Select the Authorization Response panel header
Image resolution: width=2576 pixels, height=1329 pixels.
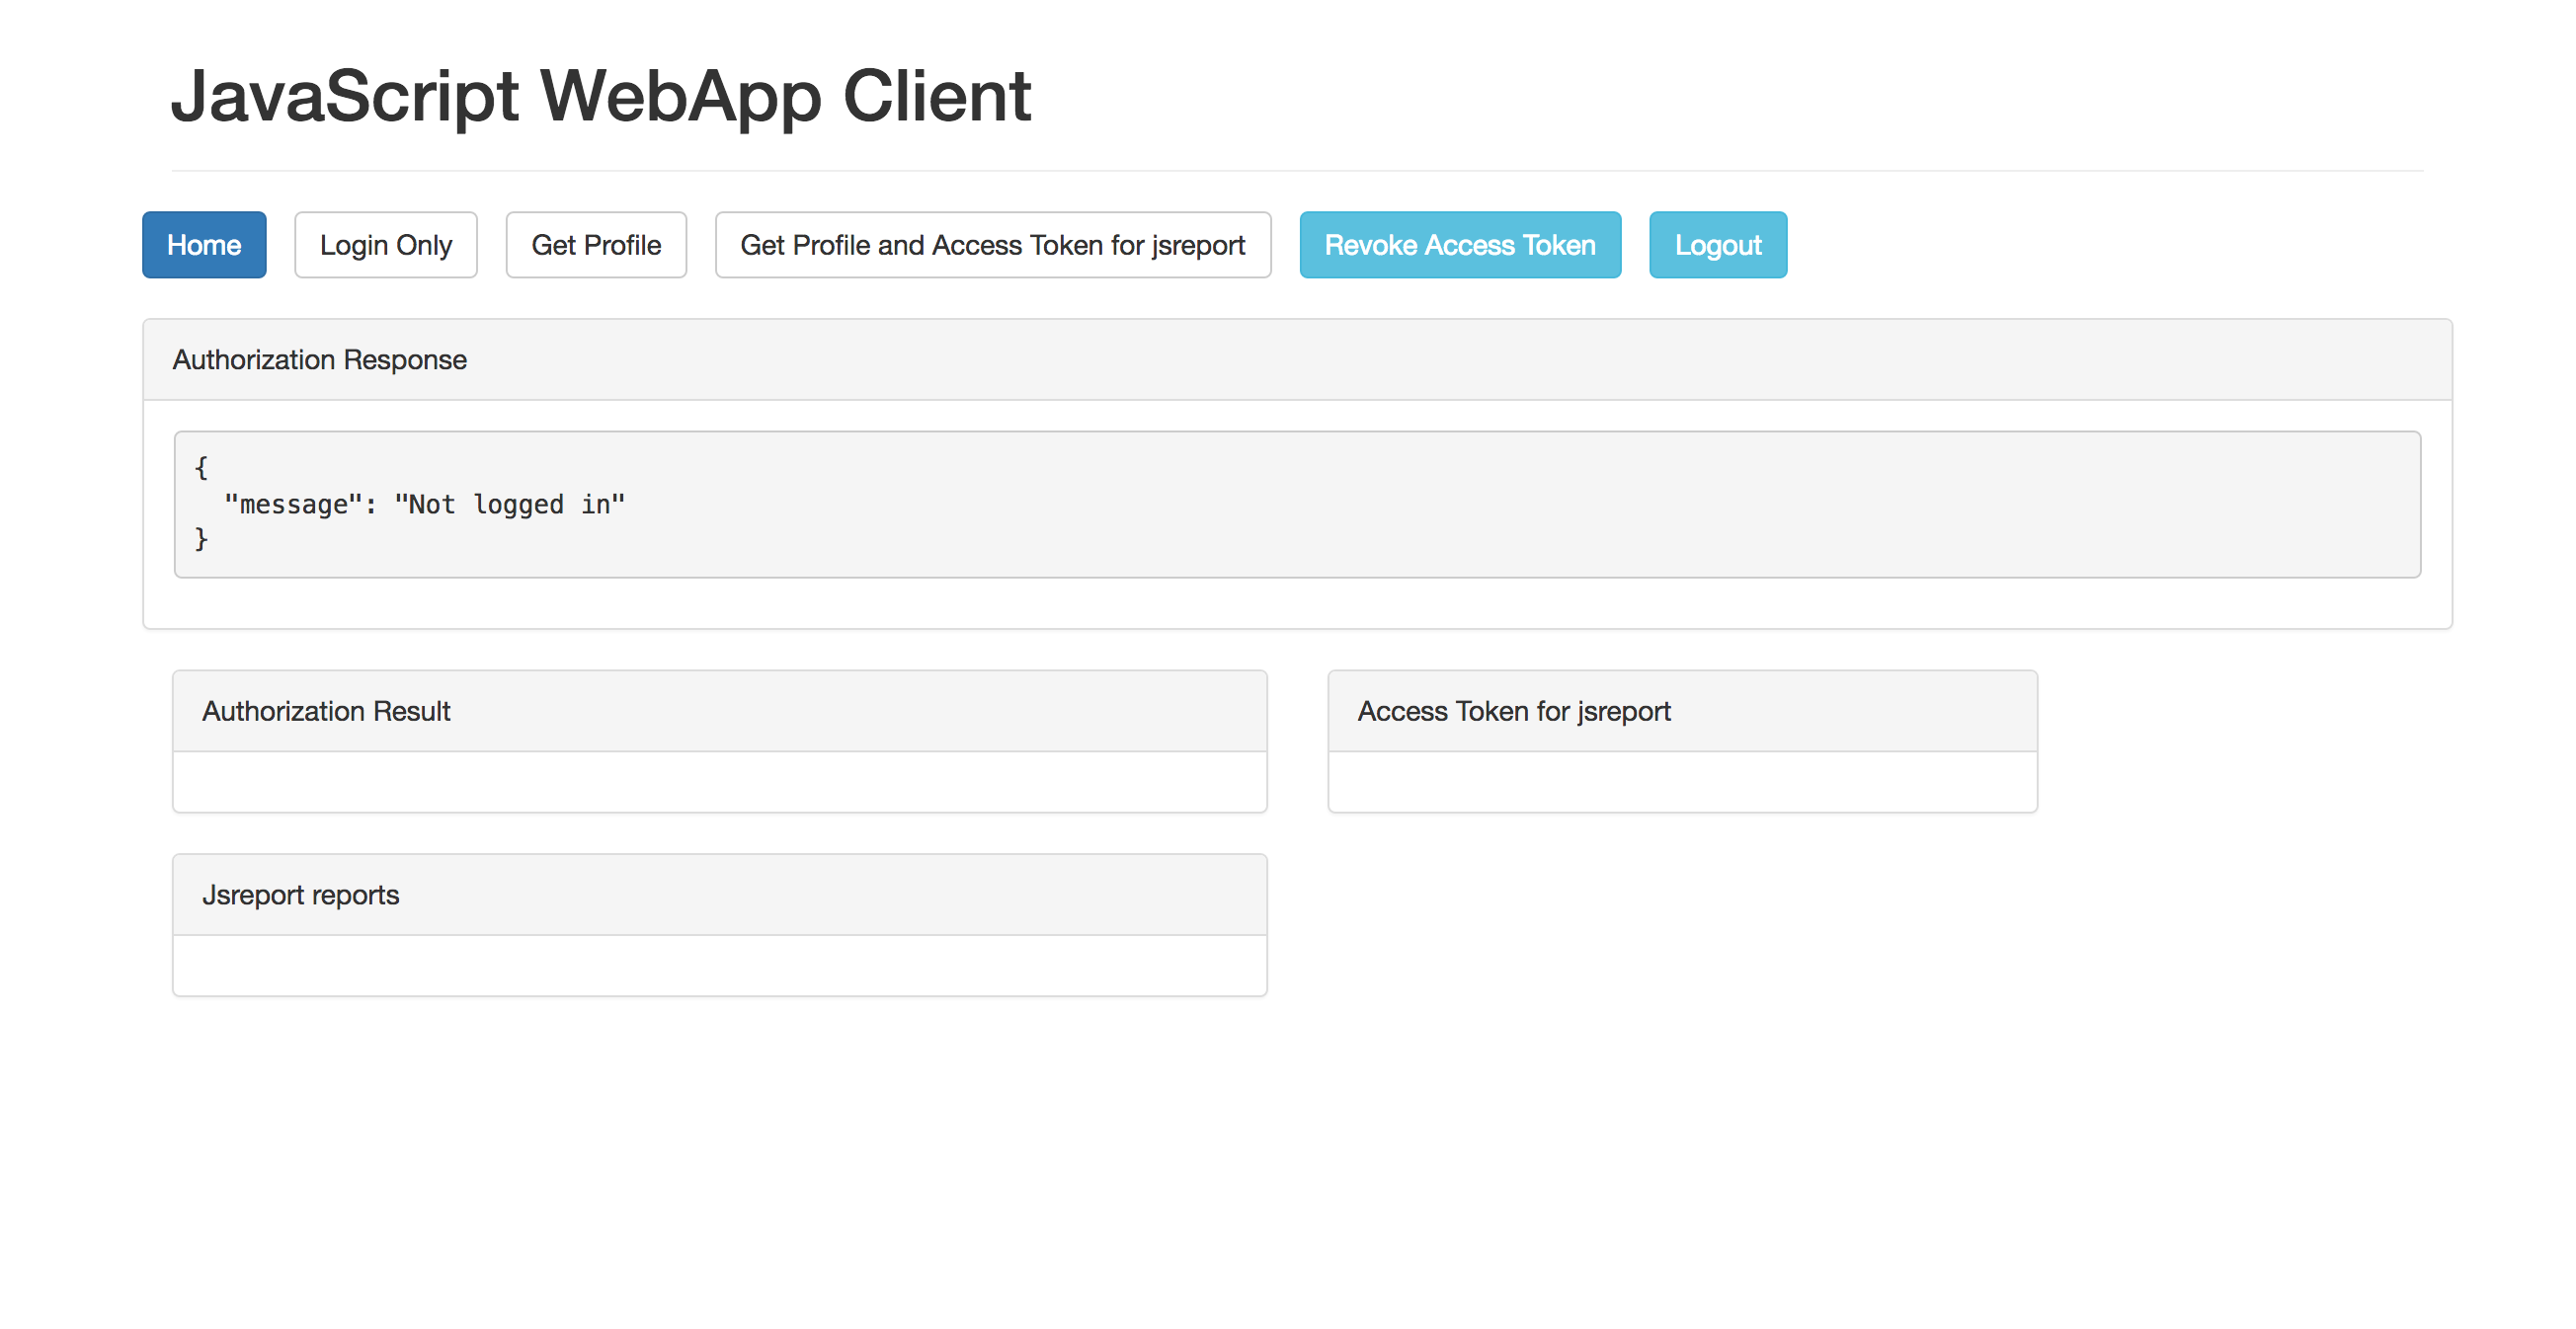[x=319, y=360]
